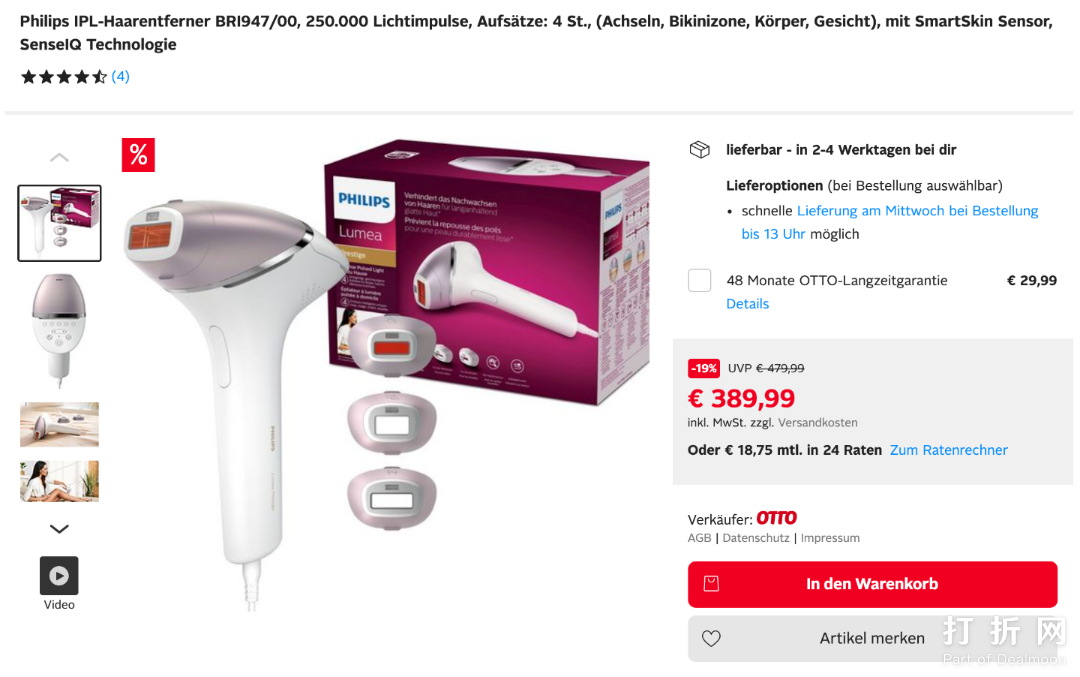Select the first product thumbnail with box

click(59, 223)
